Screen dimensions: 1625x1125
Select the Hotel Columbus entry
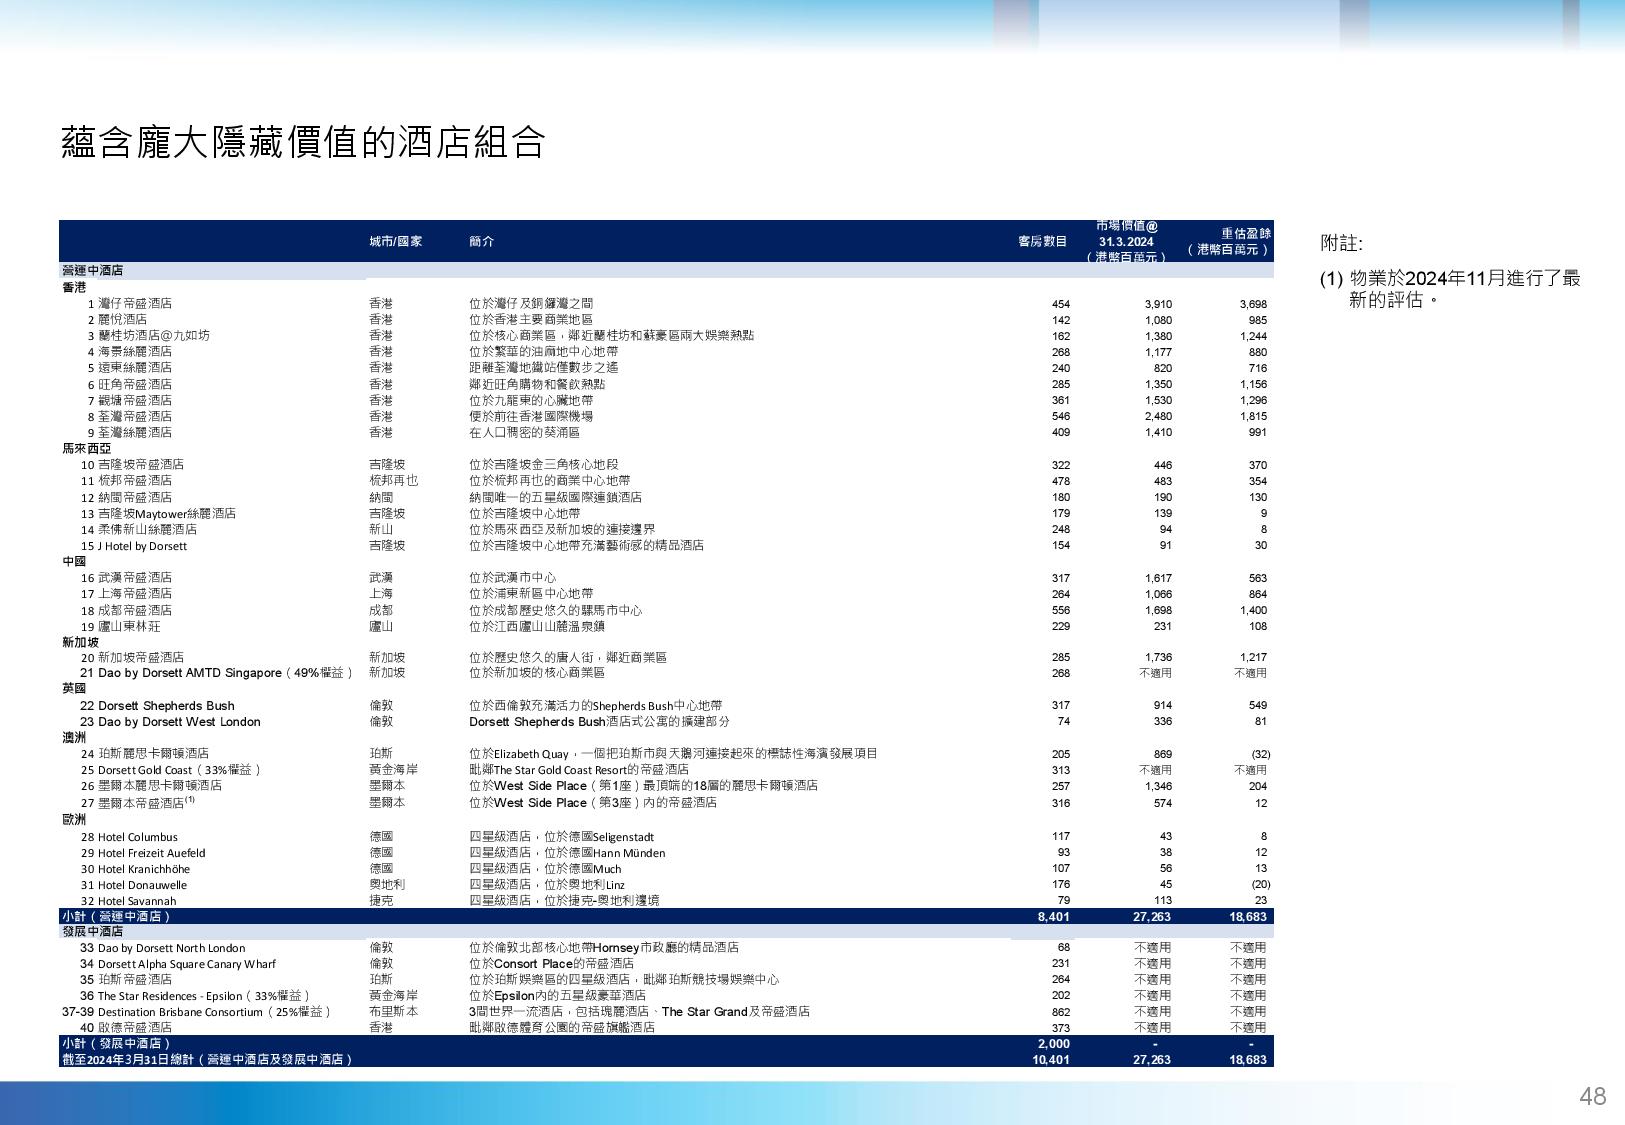(138, 837)
